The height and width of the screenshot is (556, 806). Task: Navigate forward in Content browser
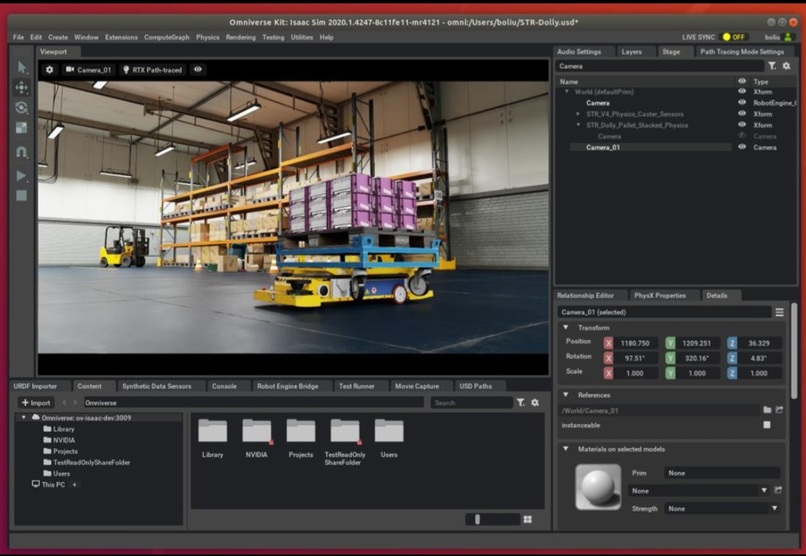pos(75,403)
